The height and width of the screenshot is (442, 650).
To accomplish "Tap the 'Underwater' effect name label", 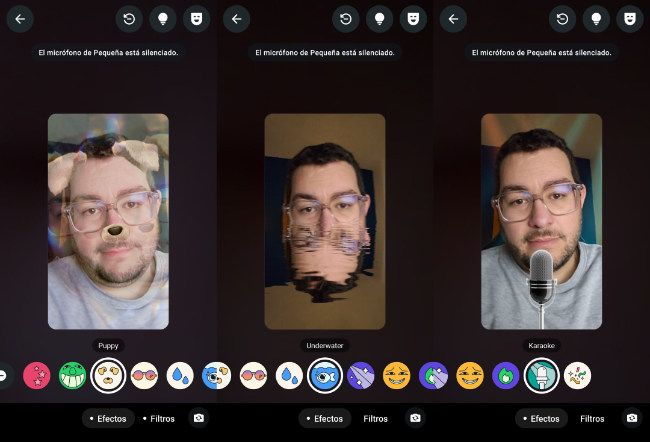I will tap(325, 345).
